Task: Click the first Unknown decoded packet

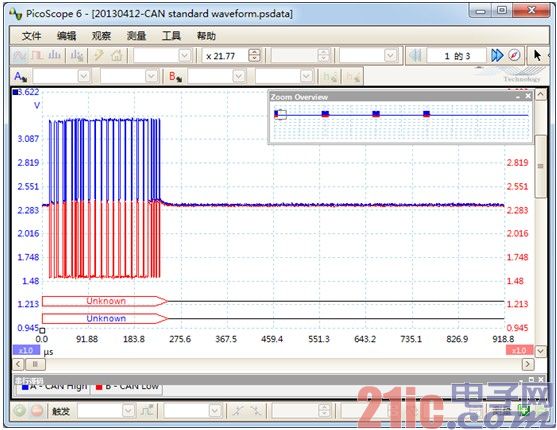Action: (105, 301)
